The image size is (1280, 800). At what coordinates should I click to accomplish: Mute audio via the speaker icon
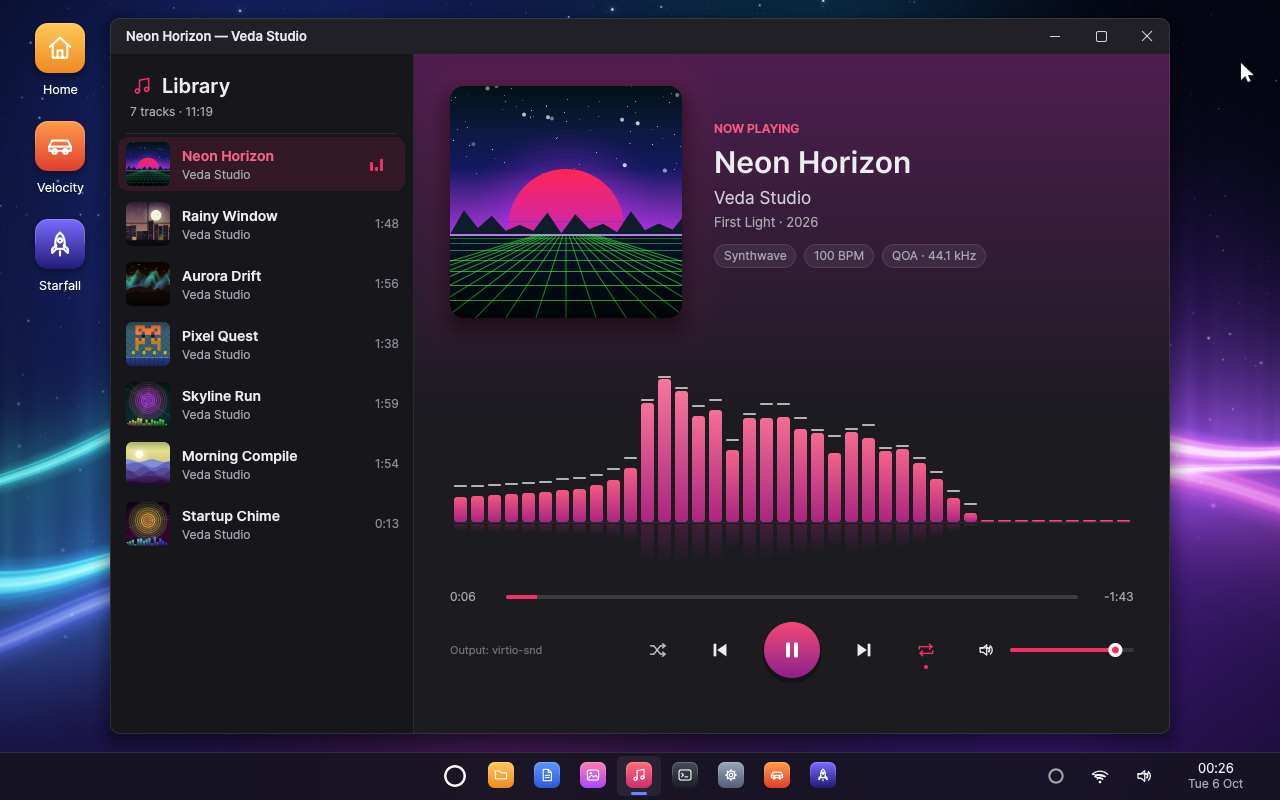[986, 650]
